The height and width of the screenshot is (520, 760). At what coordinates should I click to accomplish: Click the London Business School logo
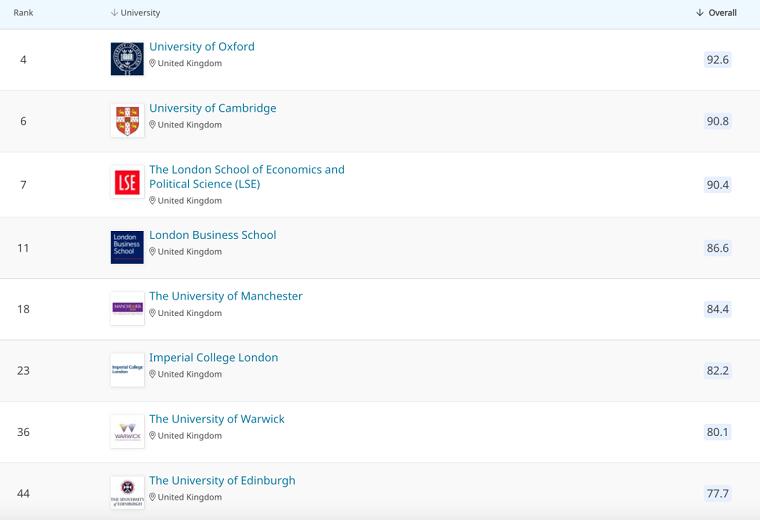click(127, 247)
